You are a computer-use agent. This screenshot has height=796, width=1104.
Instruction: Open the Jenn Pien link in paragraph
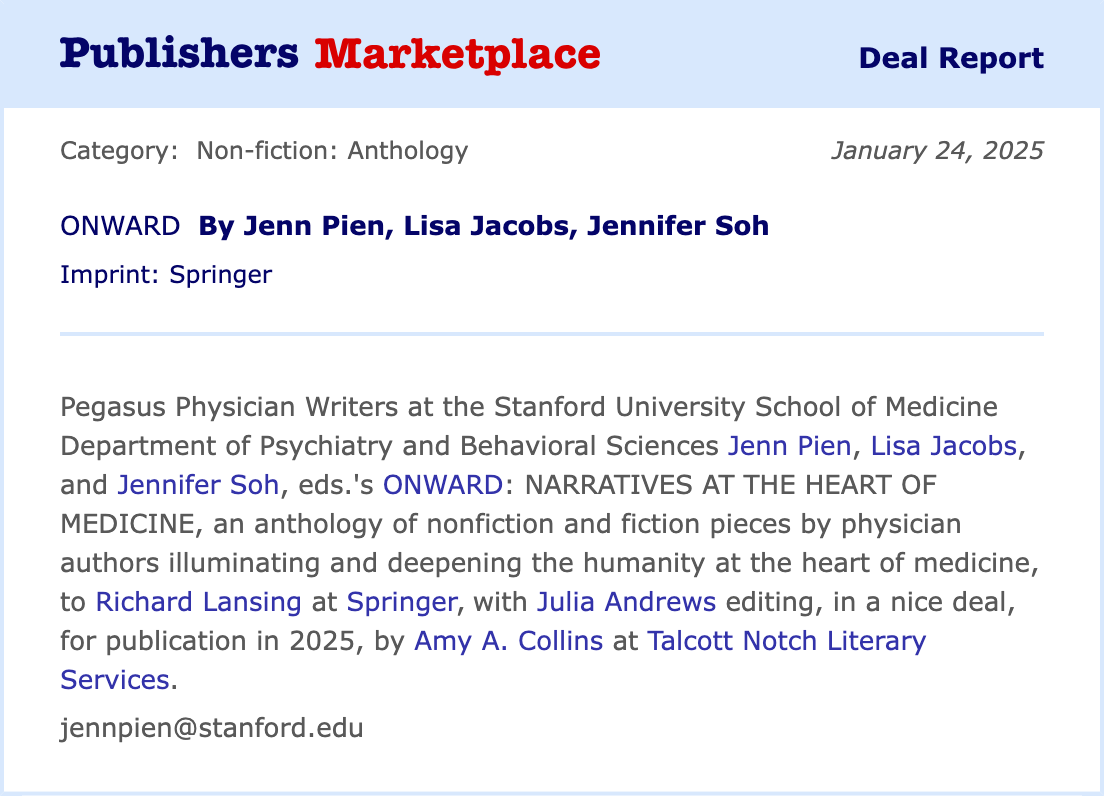click(x=791, y=446)
